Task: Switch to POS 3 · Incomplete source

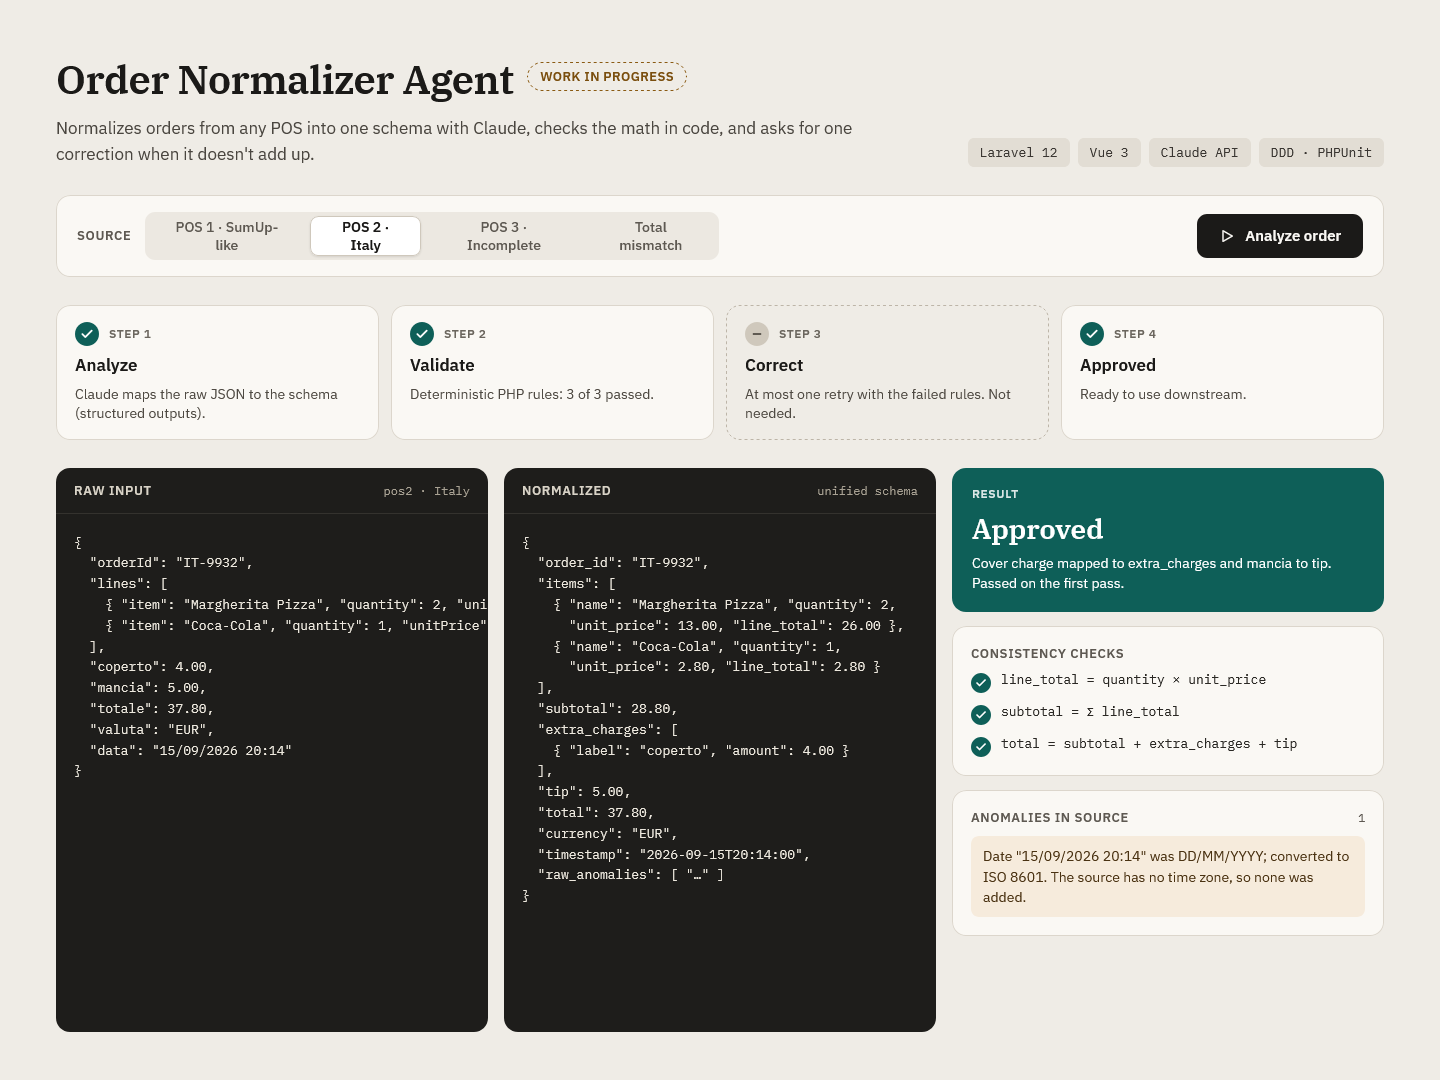Action: pos(503,236)
